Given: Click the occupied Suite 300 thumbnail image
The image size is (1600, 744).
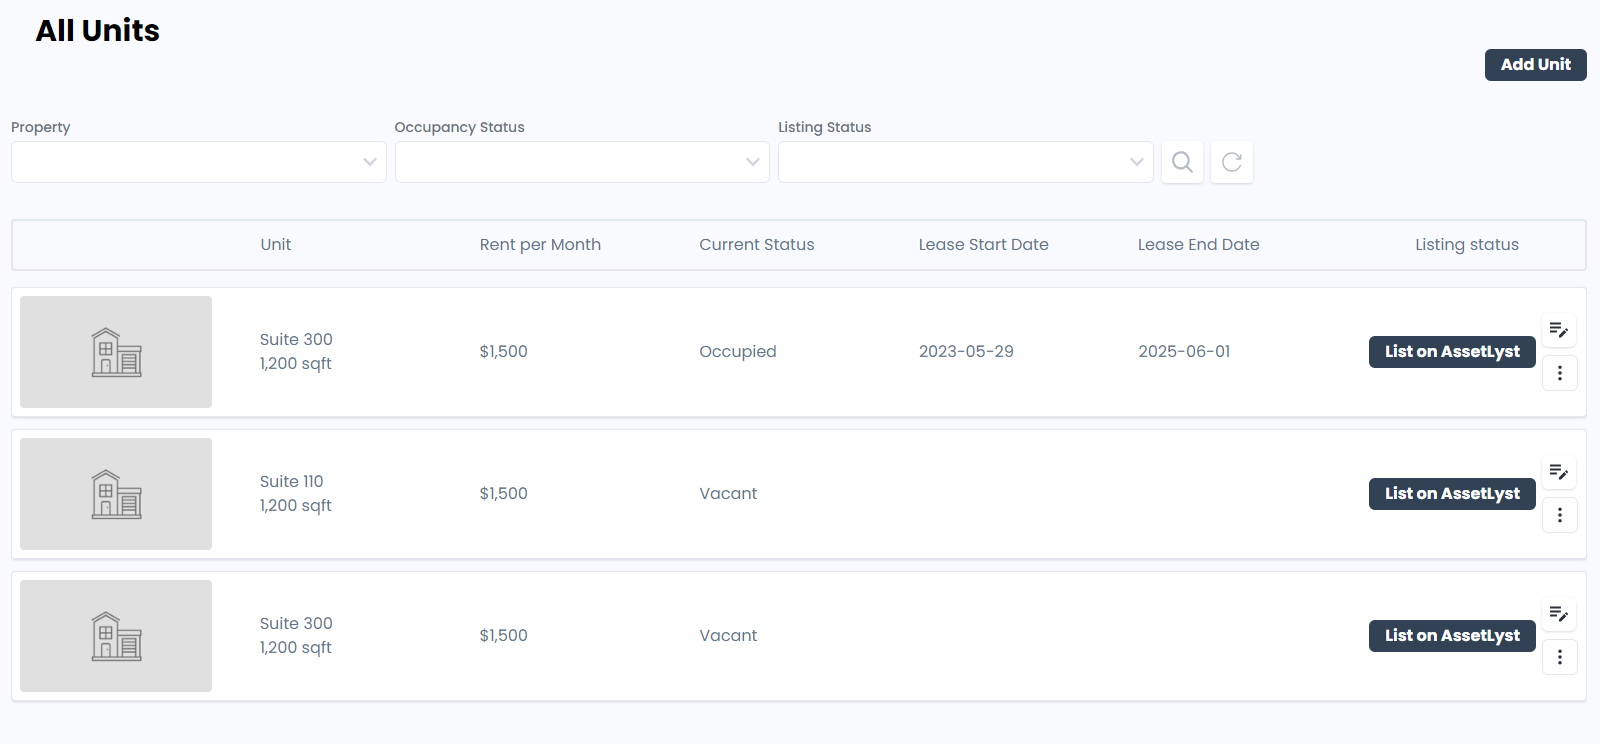Looking at the screenshot, I should pyautogui.click(x=116, y=352).
